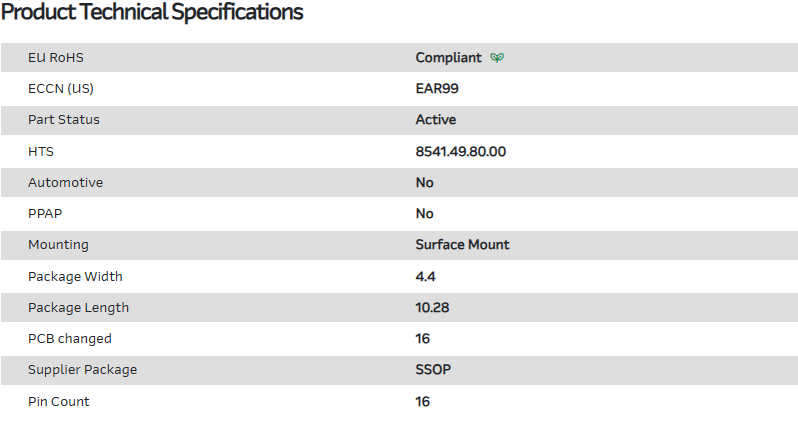This screenshot has height=432, width=798.
Task: Select the 8541.49.80.00 HTS code
Action: (461, 151)
